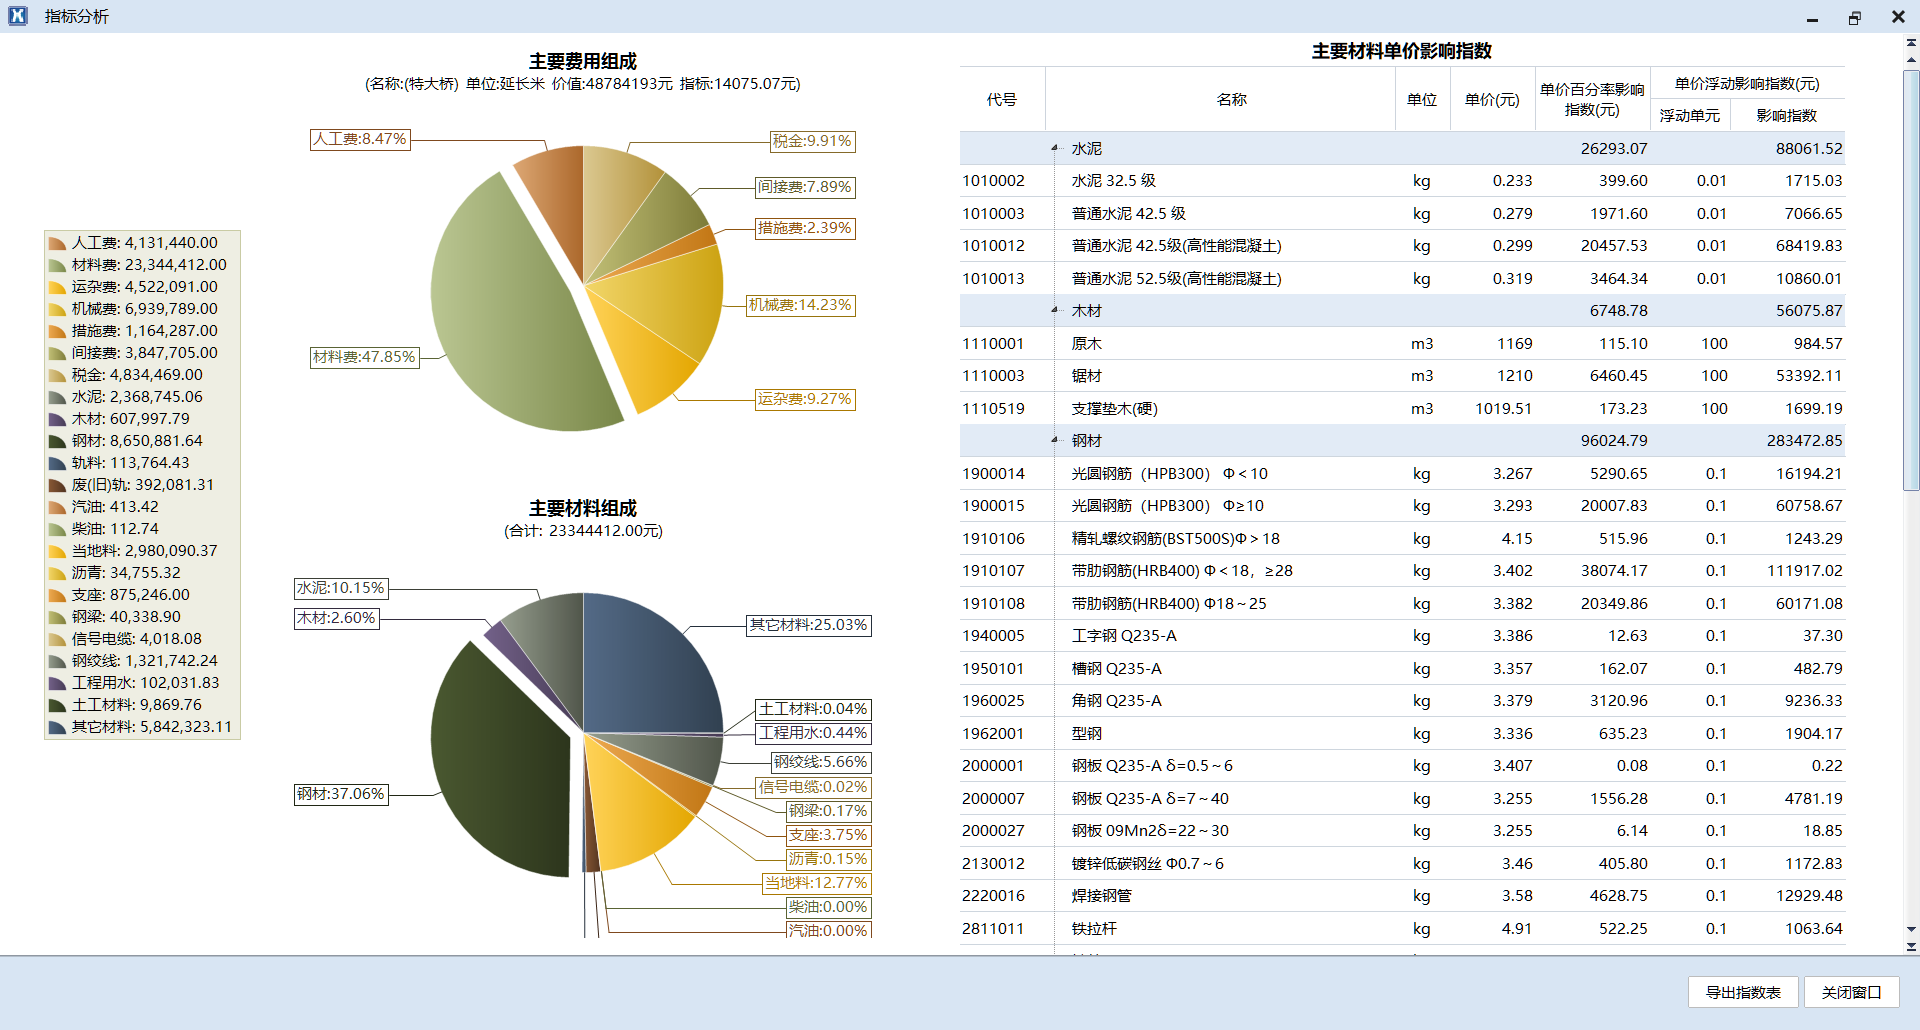The image size is (1920, 1030).
Task: Select the 型钢 material row
Action: (1402, 734)
